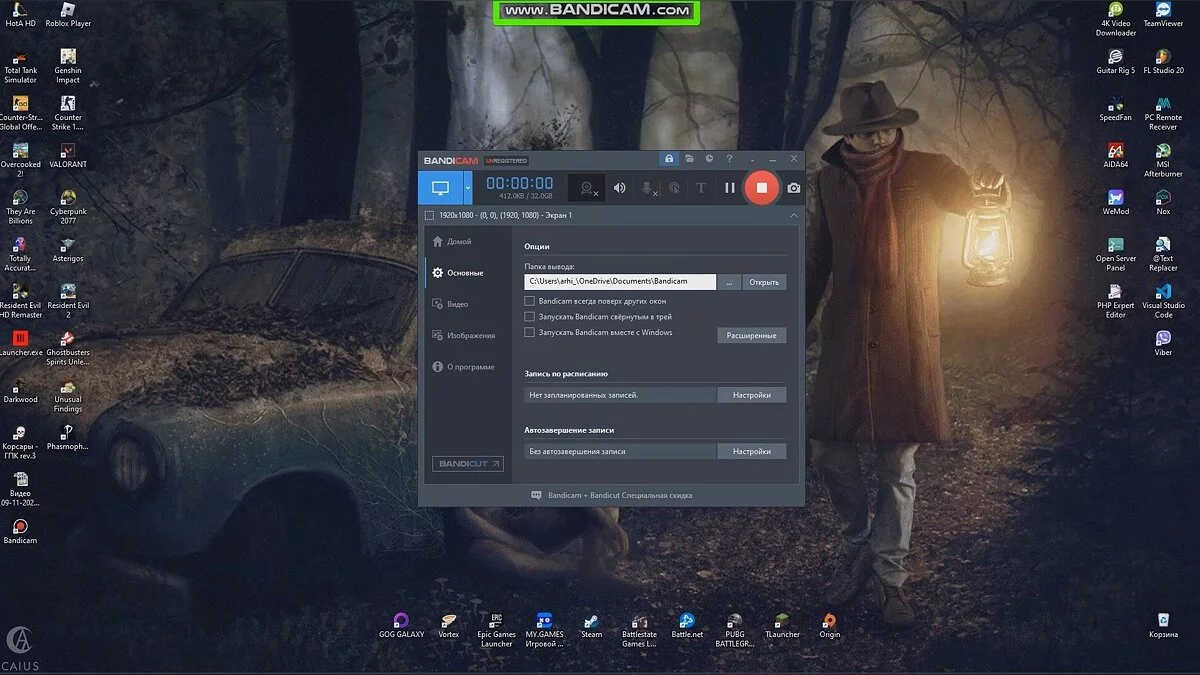Click the red stop recording button
This screenshot has height=675, width=1200.
[x=761, y=187]
